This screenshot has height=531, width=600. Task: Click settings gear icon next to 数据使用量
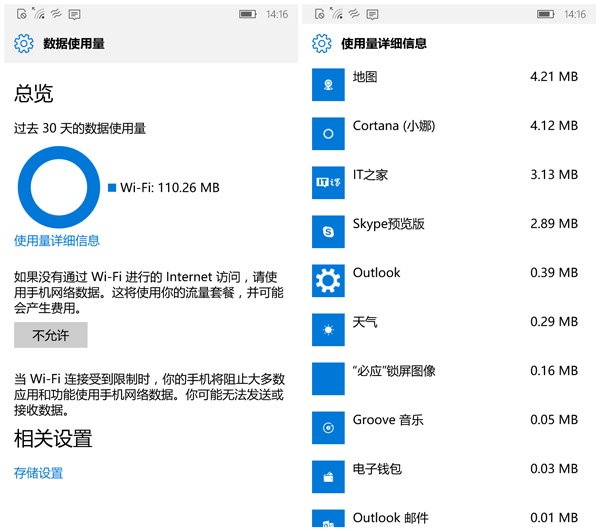(x=24, y=43)
